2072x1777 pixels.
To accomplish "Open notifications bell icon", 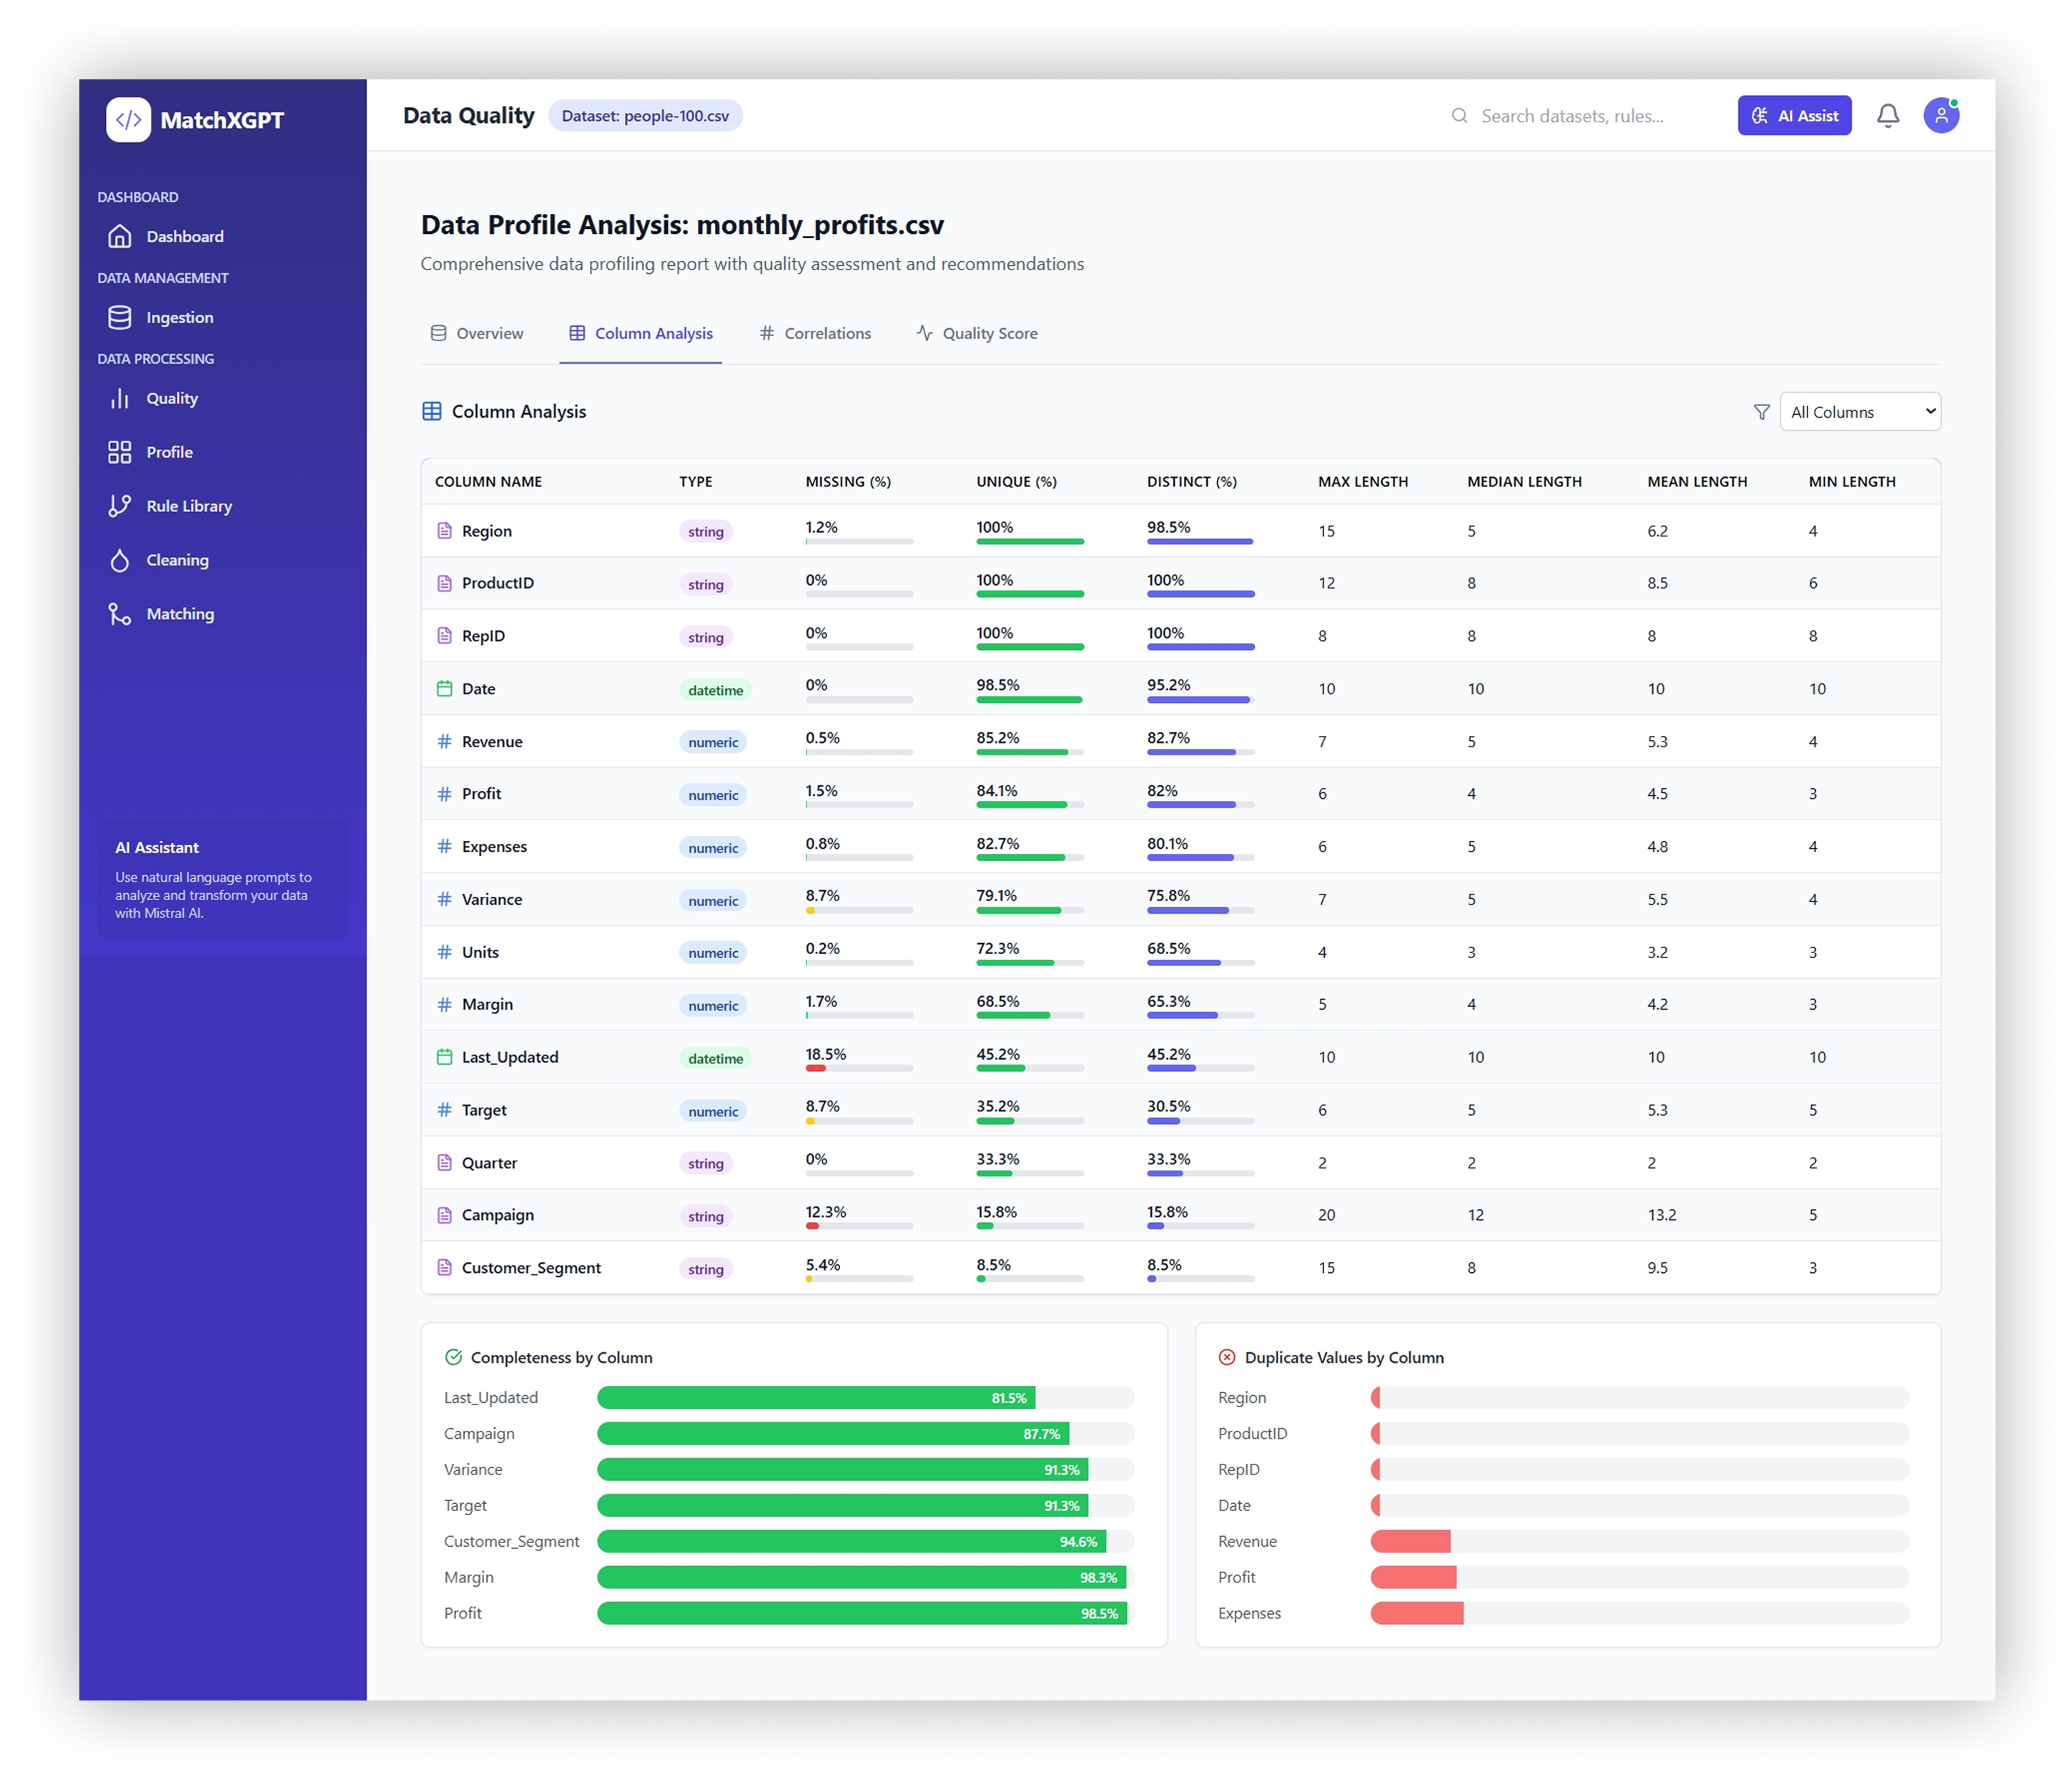I will pyautogui.click(x=1887, y=116).
